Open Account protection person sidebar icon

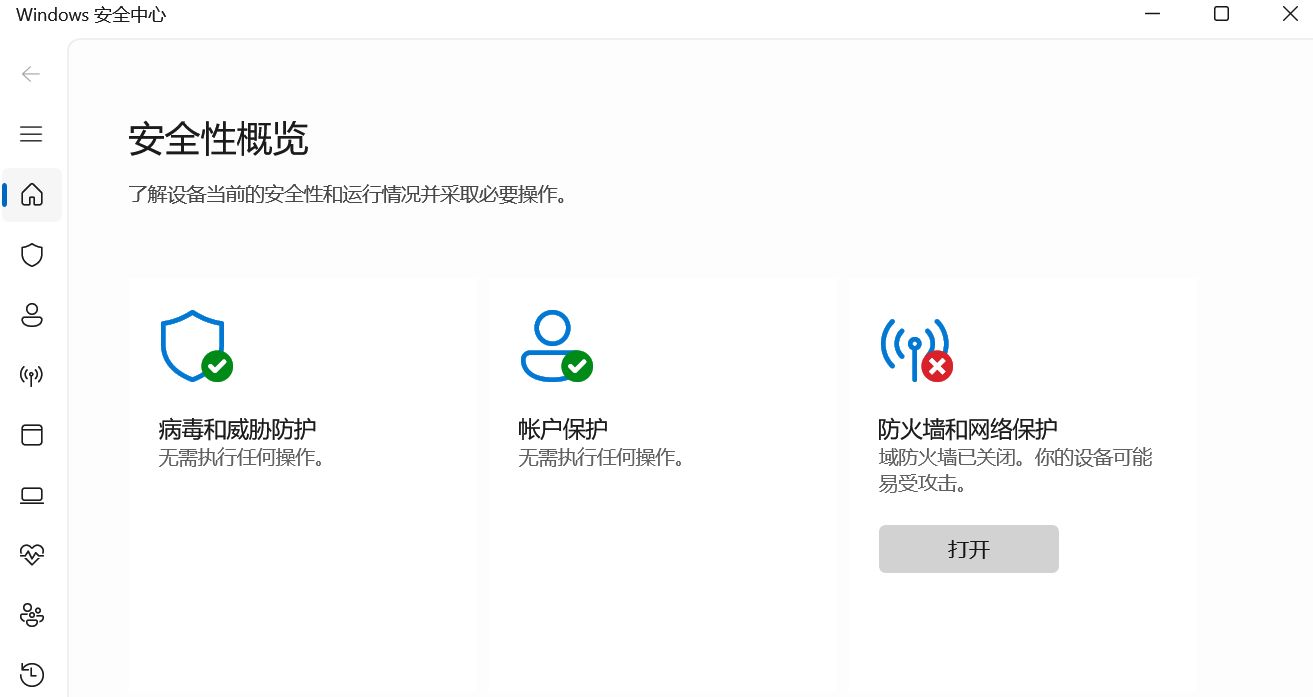click(32, 315)
